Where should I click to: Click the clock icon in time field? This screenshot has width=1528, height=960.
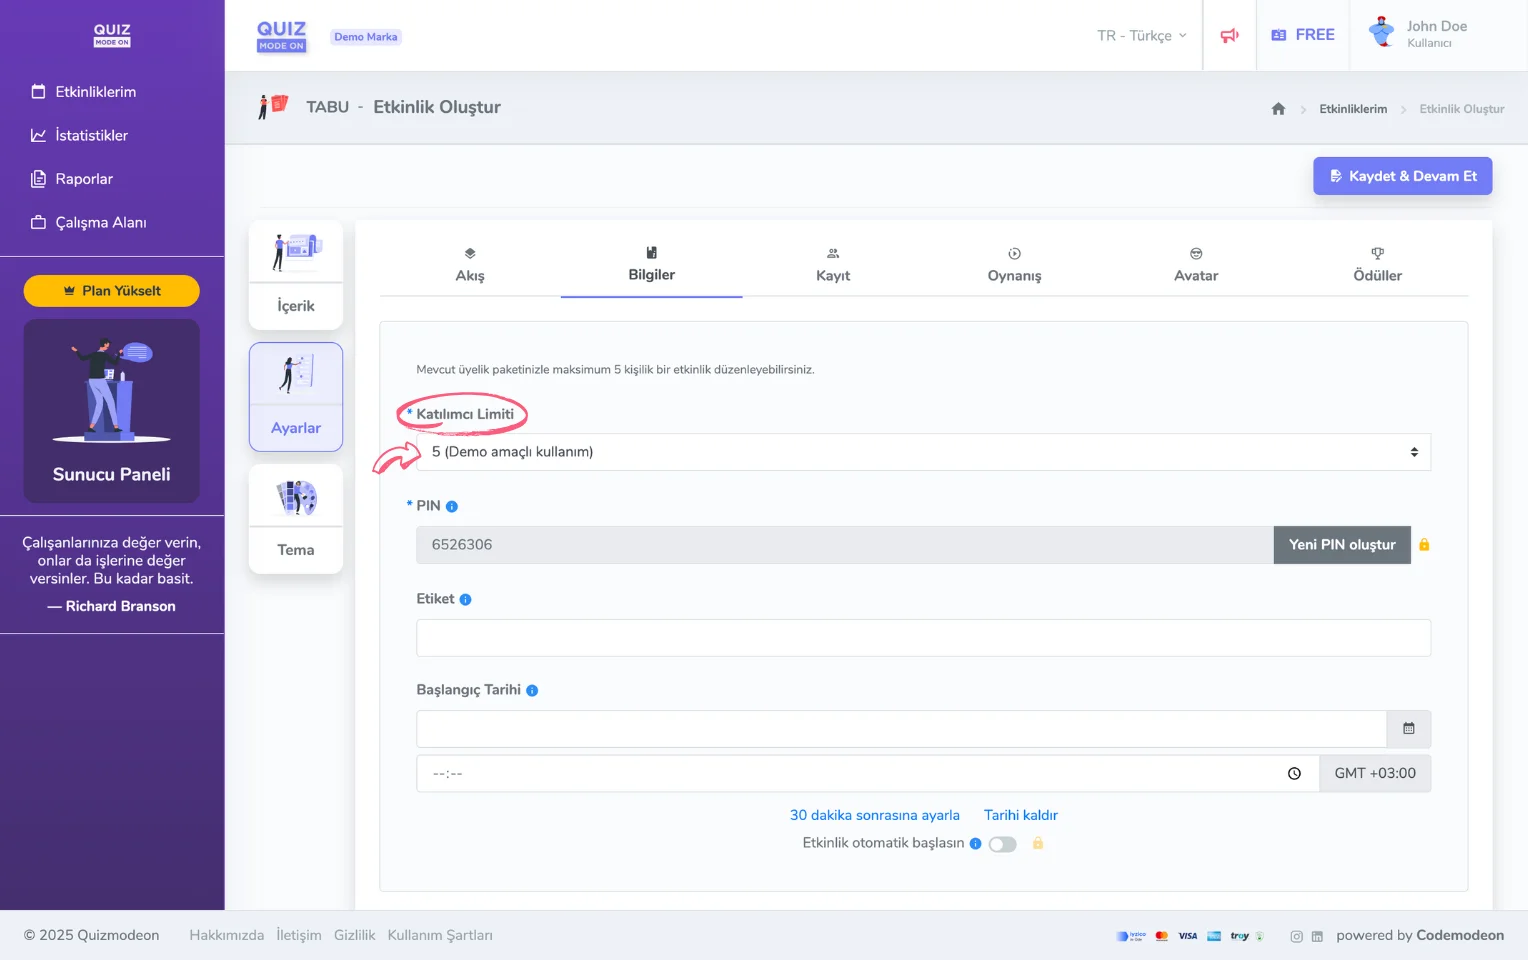coord(1294,774)
